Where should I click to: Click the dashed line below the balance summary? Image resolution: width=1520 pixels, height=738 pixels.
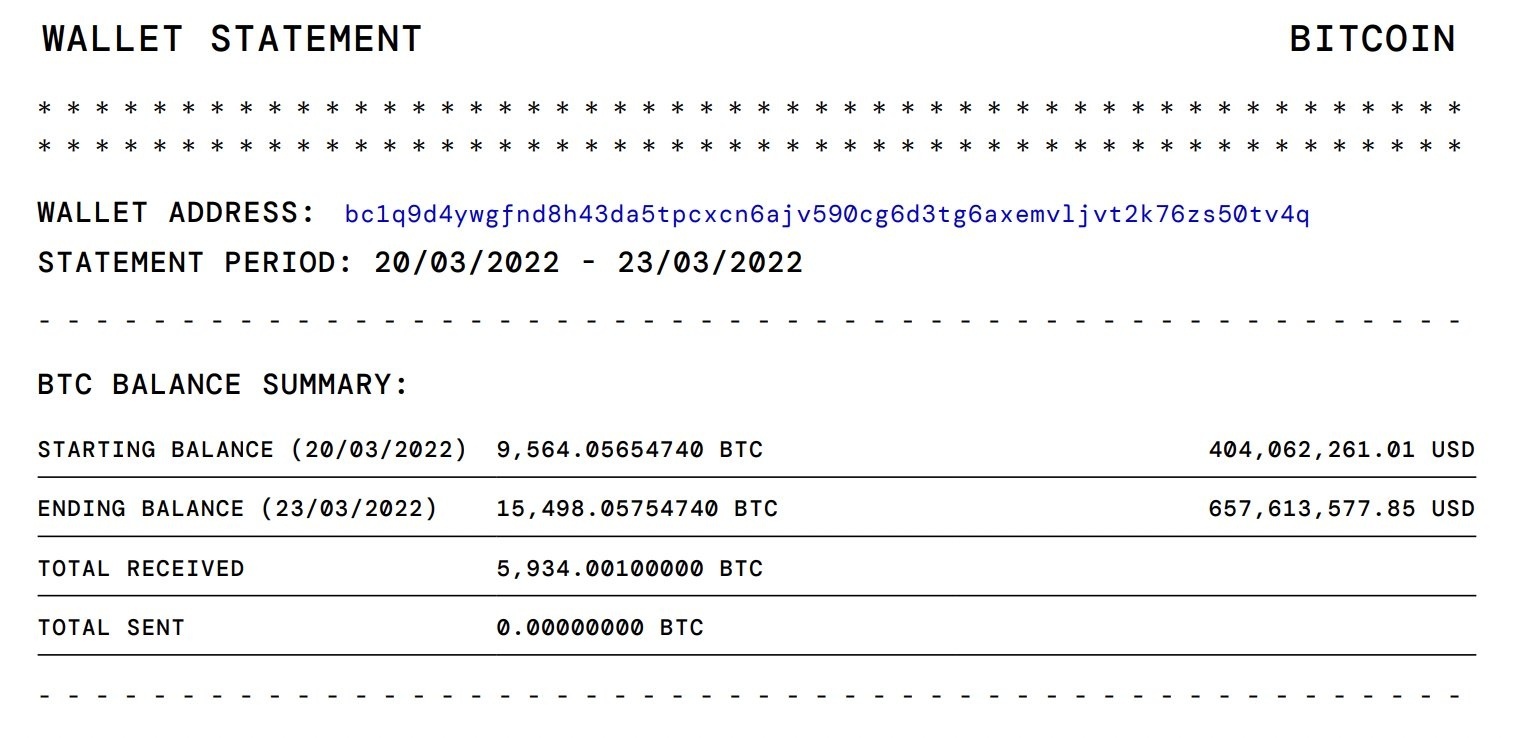749,693
